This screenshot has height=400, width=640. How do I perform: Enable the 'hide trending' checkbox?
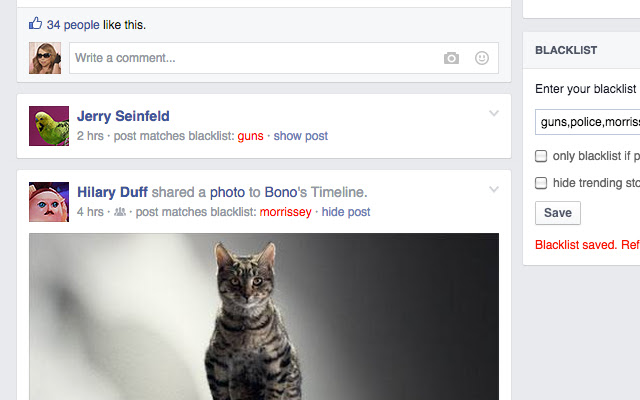[541, 183]
